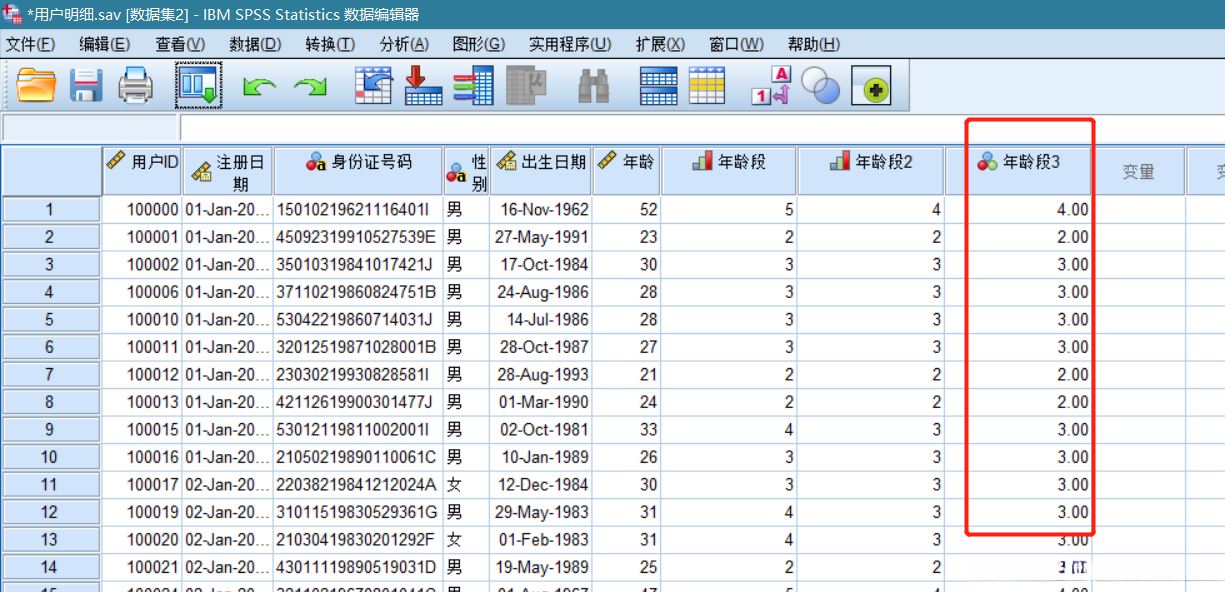Click ID number 31011519830529361G
The image size is (1225, 592).
point(358,512)
